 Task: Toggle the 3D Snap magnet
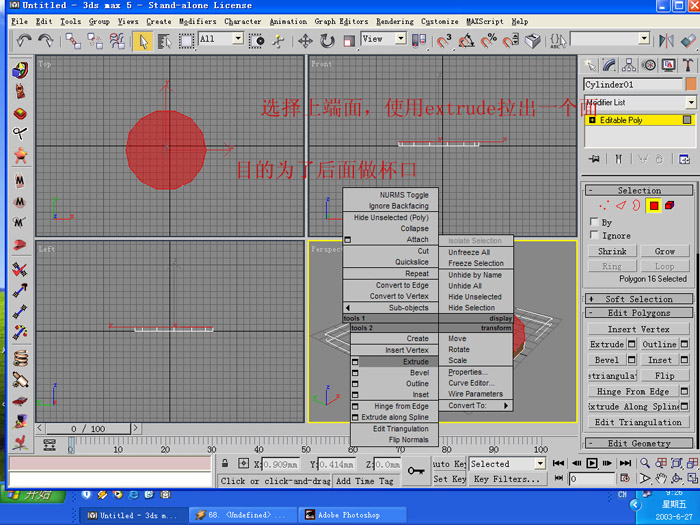click(x=443, y=41)
